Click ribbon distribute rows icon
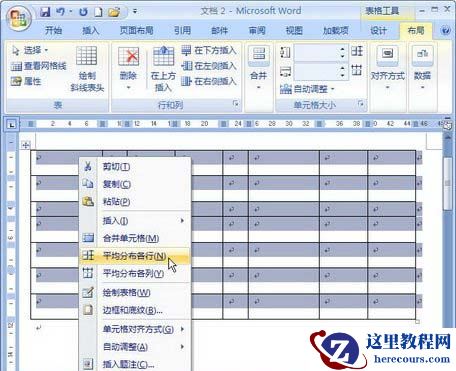 (357, 51)
